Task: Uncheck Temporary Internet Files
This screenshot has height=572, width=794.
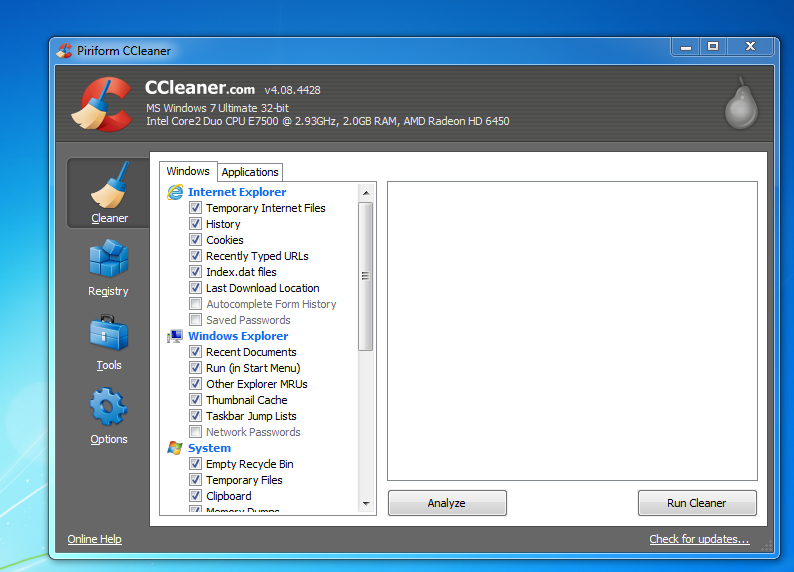Action: 195,208
